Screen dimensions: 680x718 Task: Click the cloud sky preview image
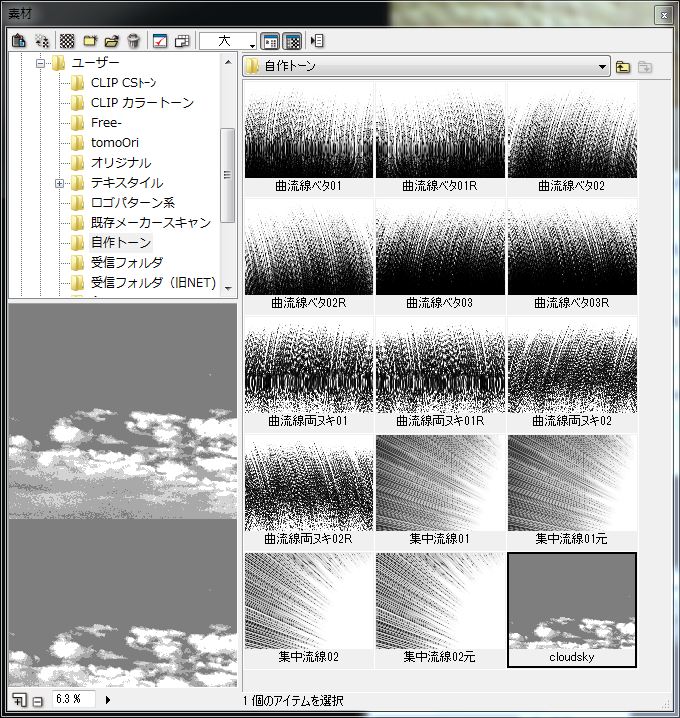point(123,495)
